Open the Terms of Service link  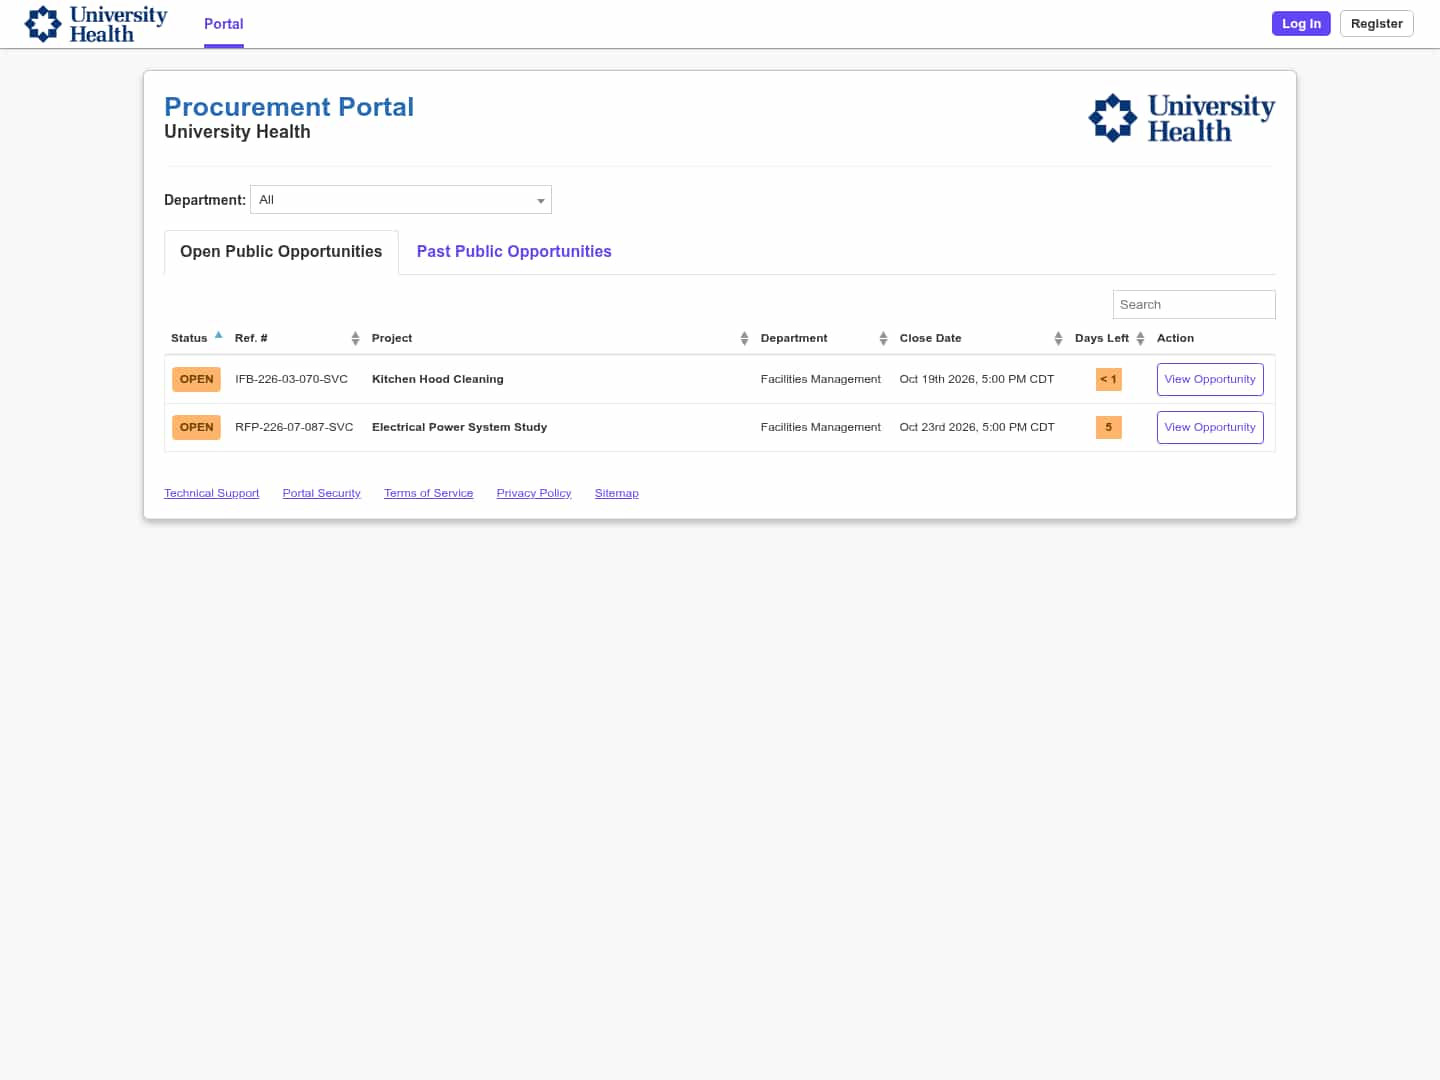[x=429, y=494]
